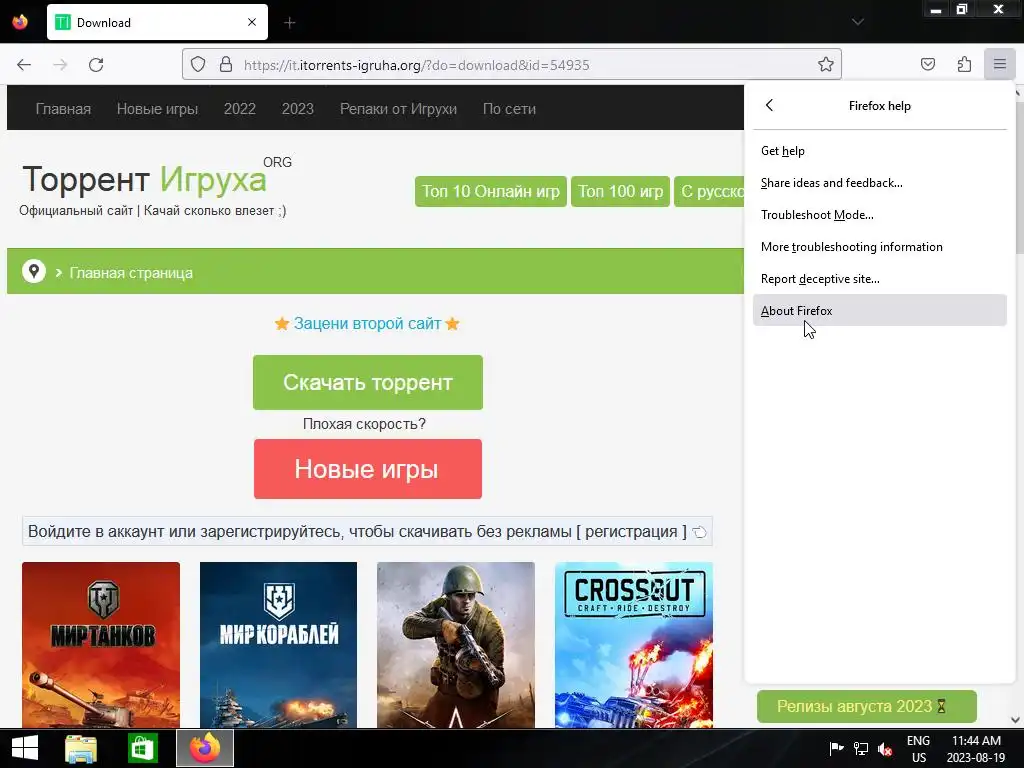Viewport: 1024px width, 768px height.
Task: Open the Save to Pocket icon
Action: pyautogui.click(x=928, y=65)
